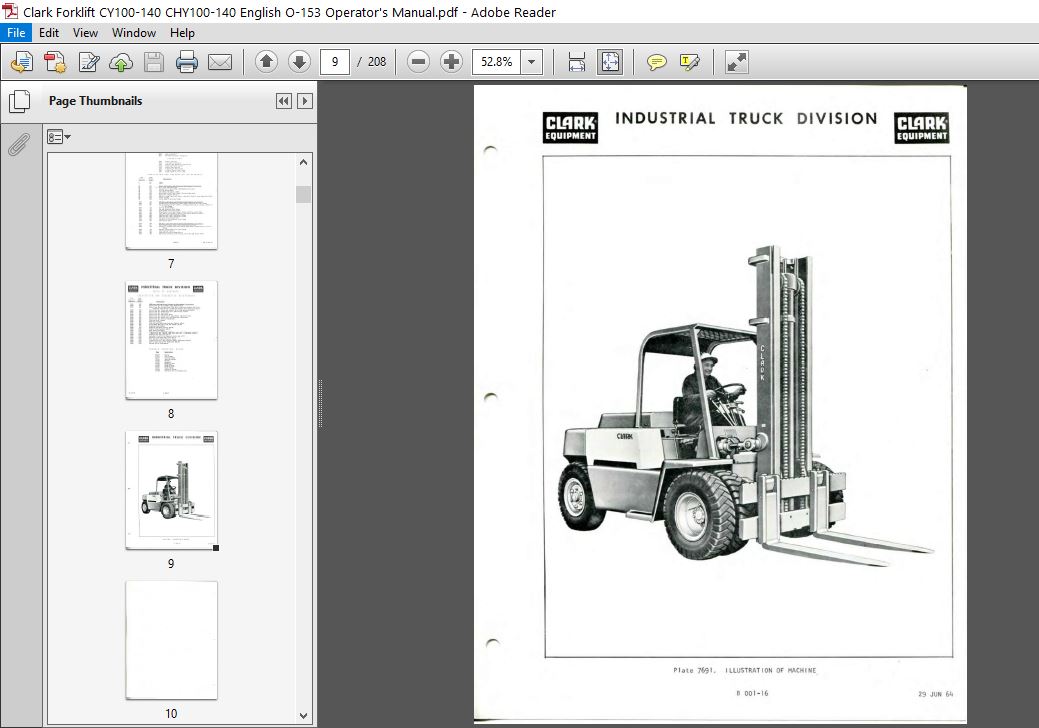Viewport: 1039px width, 728px height.
Task: Click the "Page Thumbnails" panel title
Action: [x=95, y=101]
